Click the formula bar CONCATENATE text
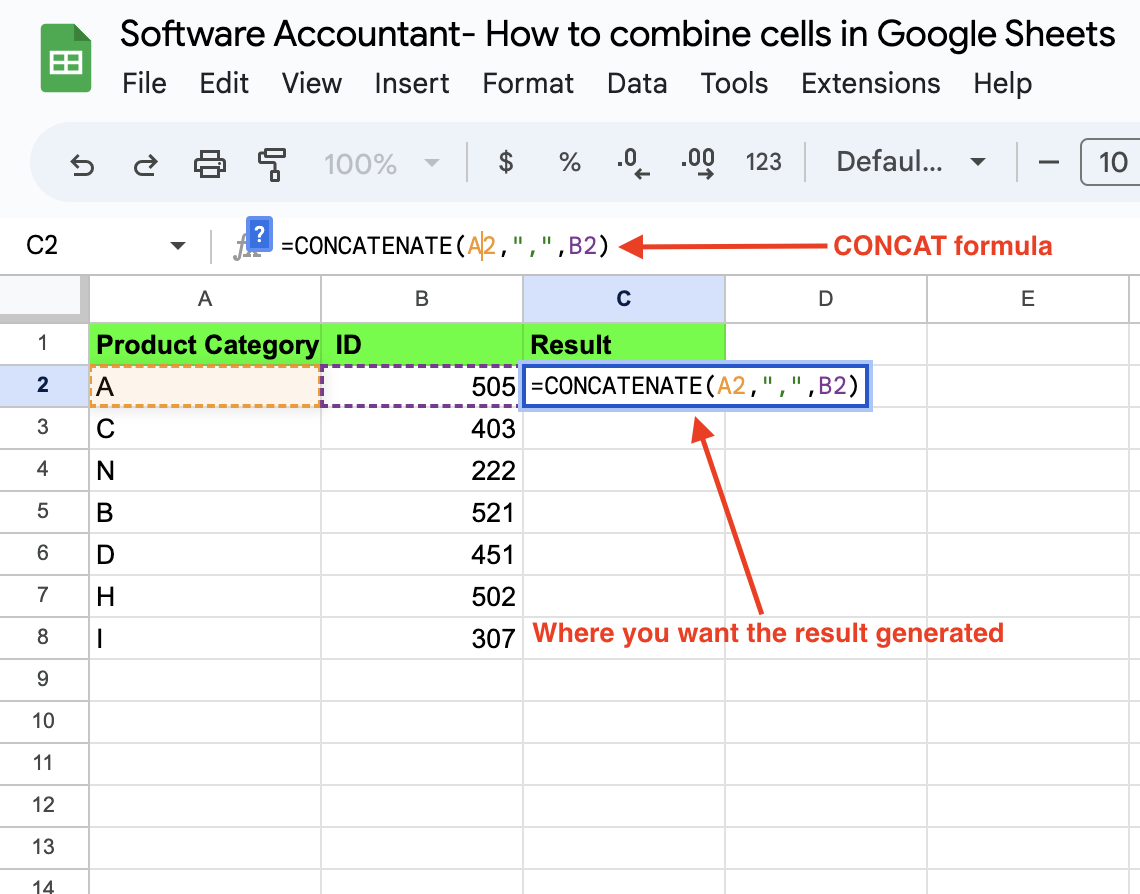 click(443, 246)
